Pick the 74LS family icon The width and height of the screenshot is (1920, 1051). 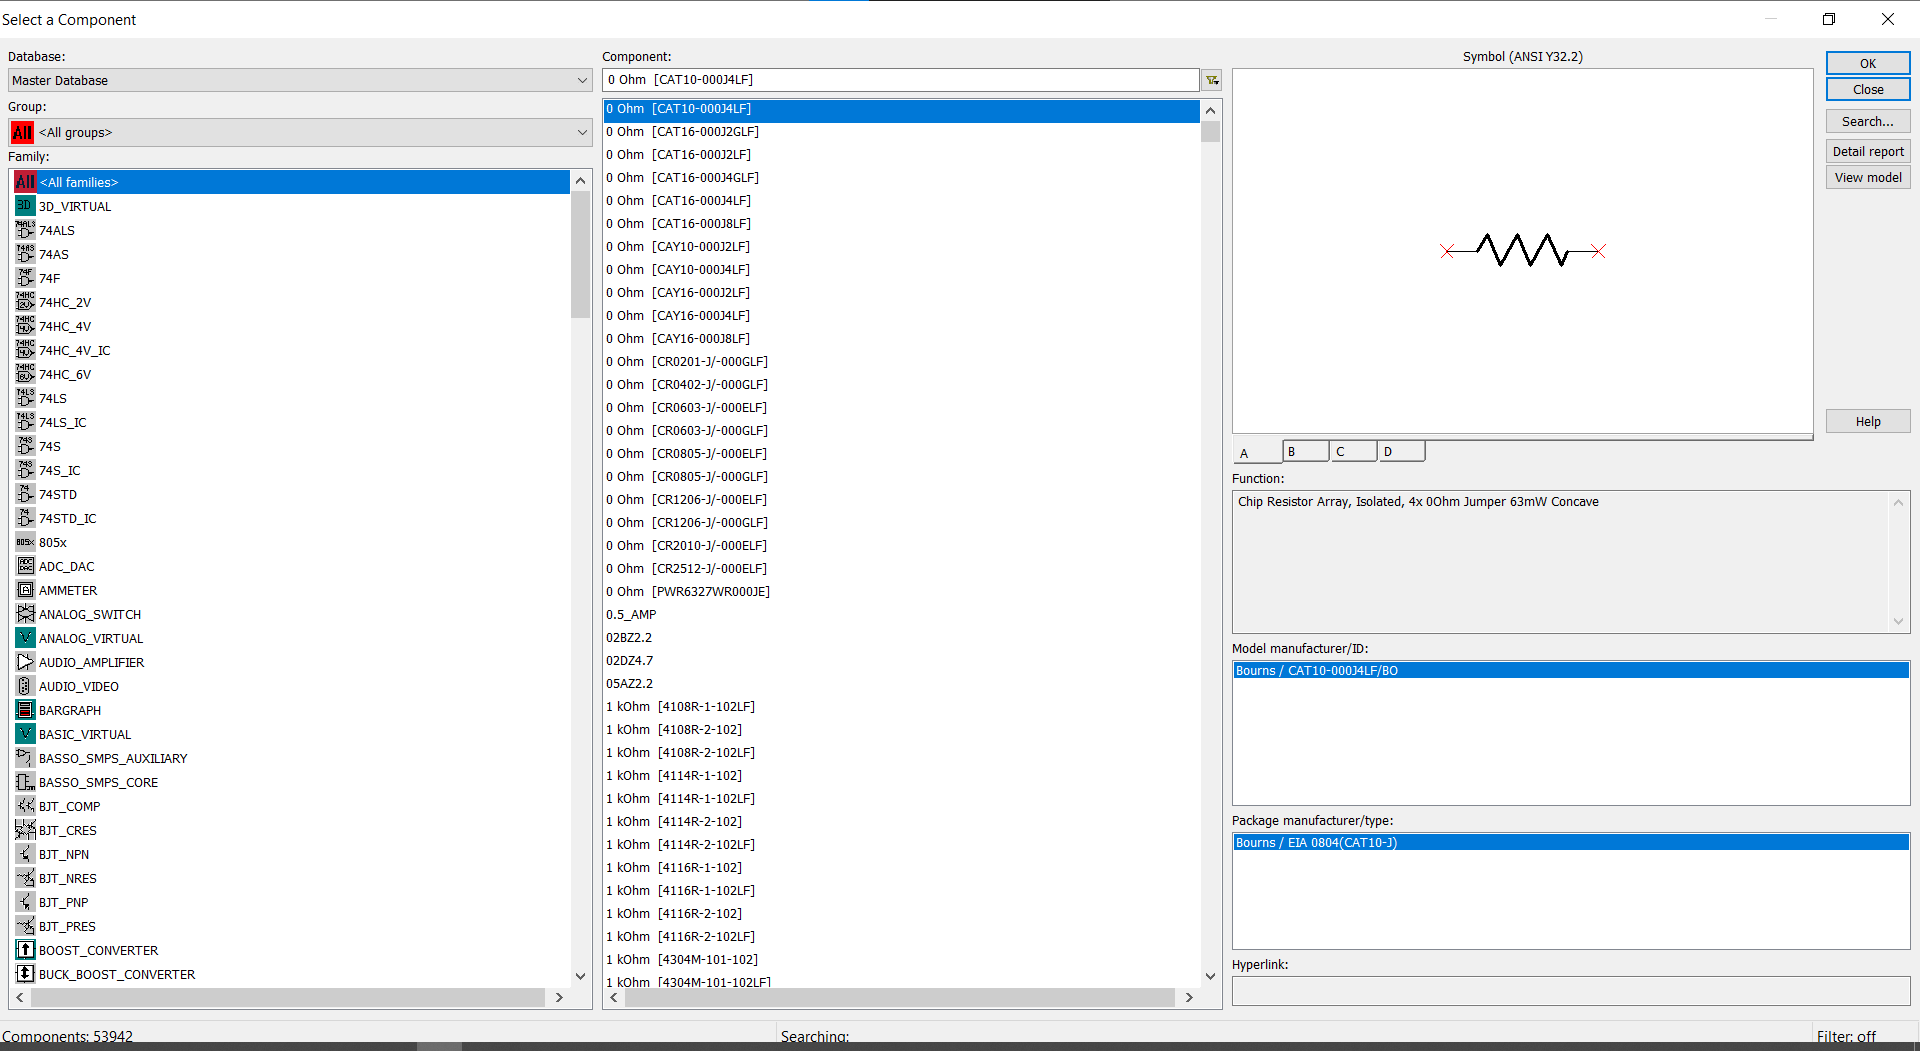(x=25, y=398)
